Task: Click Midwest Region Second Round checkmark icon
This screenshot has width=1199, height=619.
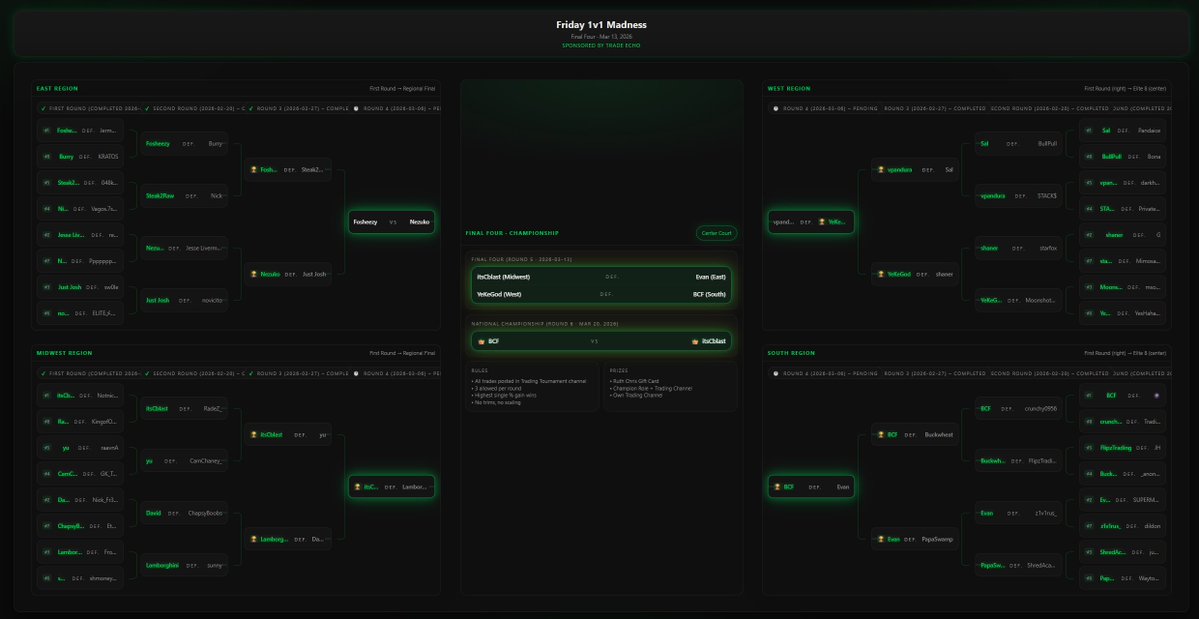Action: (148, 374)
